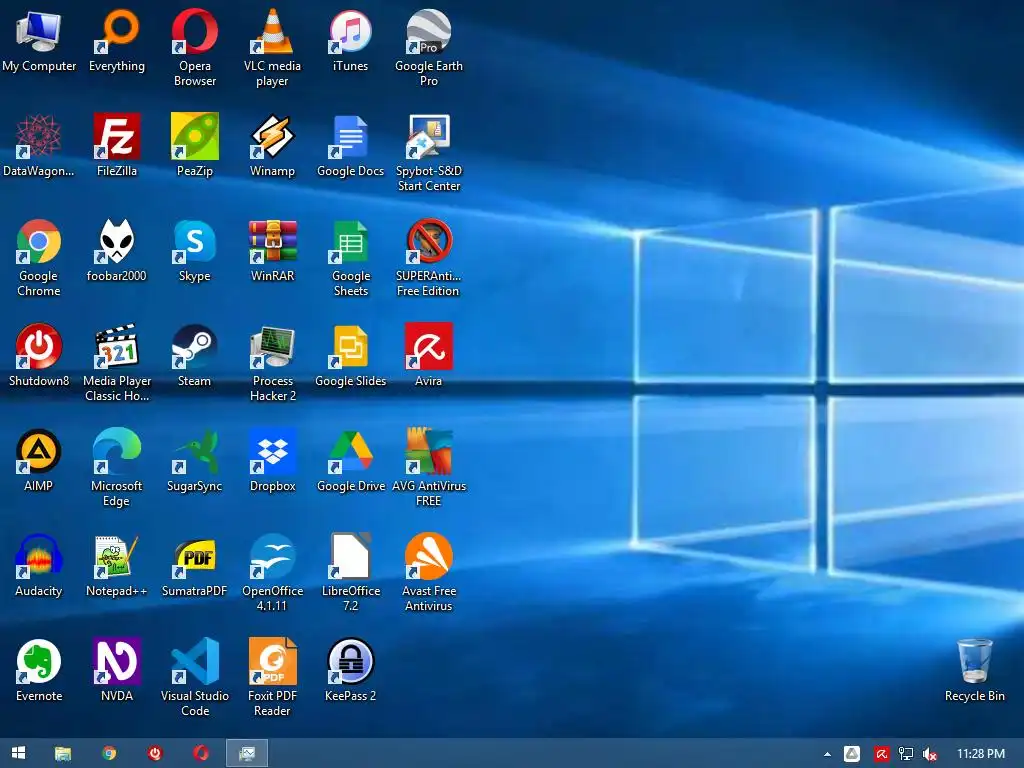The image size is (1024, 768).
Task: Click the Shutdown8 taskbar button
Action: coord(155,753)
